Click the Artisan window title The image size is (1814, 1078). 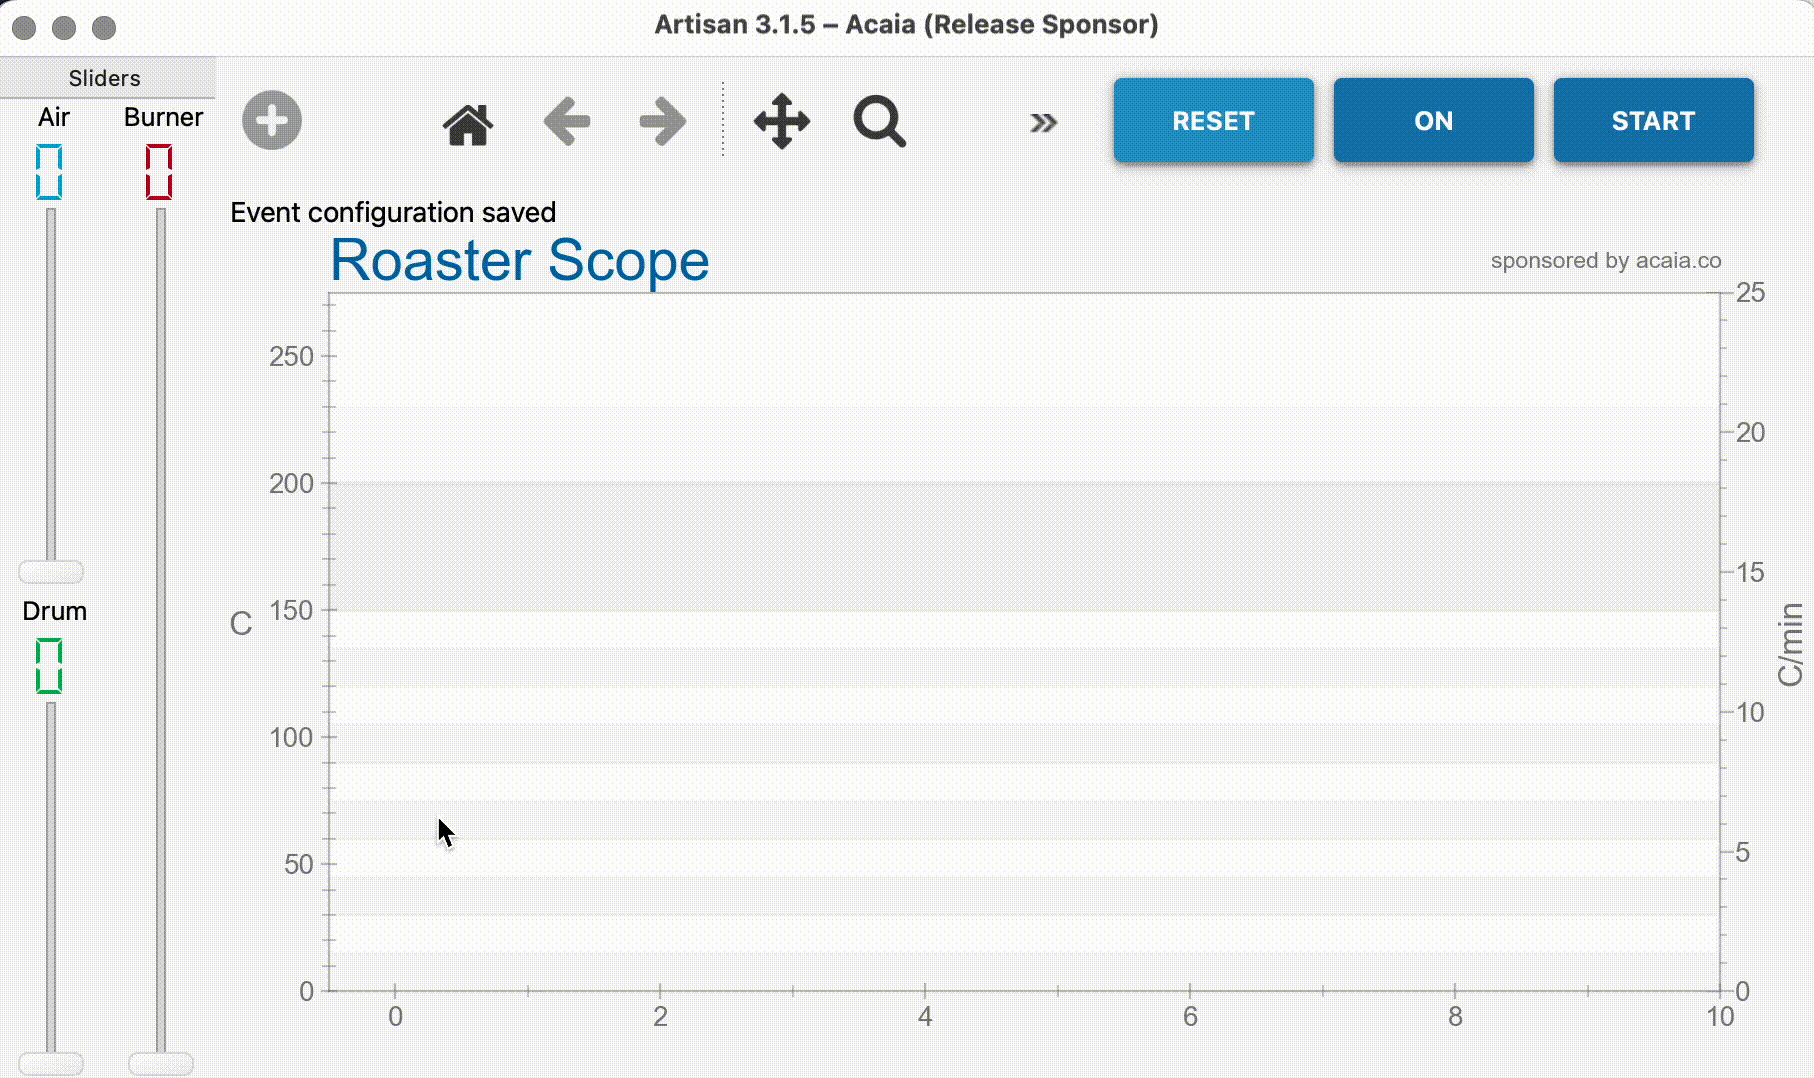[906, 25]
